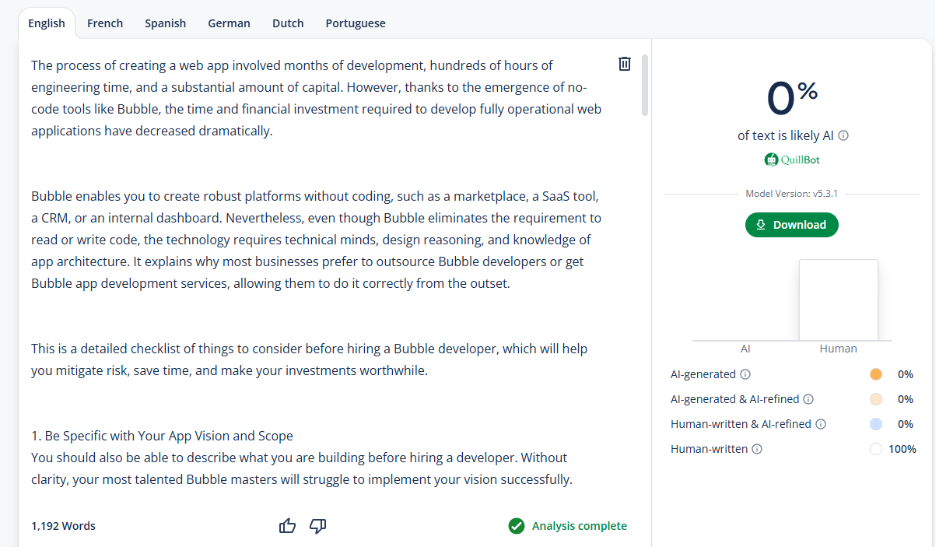Click the orange AI-generated color dot
The width and height of the screenshot is (936, 547).
pyautogui.click(x=876, y=374)
